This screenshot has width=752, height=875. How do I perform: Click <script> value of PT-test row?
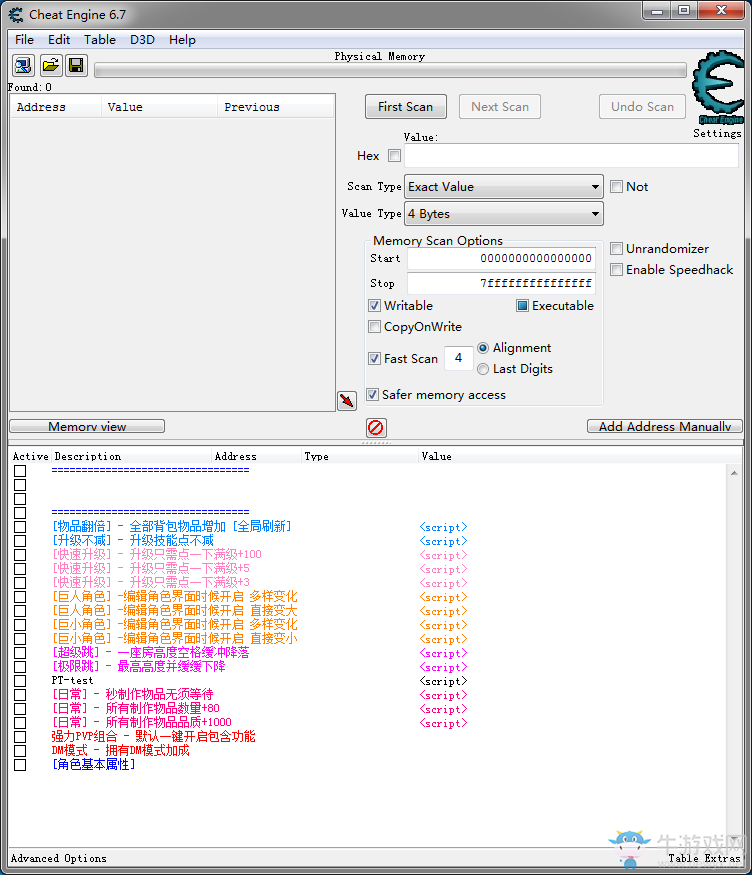click(443, 681)
